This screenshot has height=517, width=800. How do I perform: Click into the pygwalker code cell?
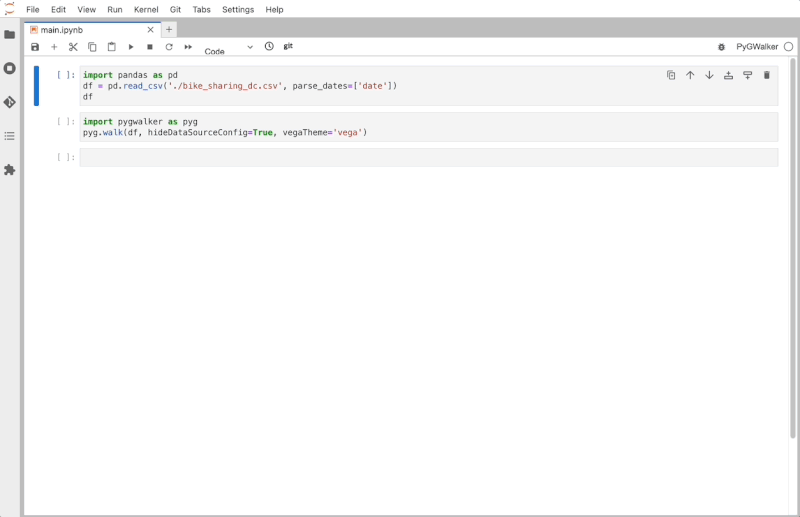tap(429, 127)
